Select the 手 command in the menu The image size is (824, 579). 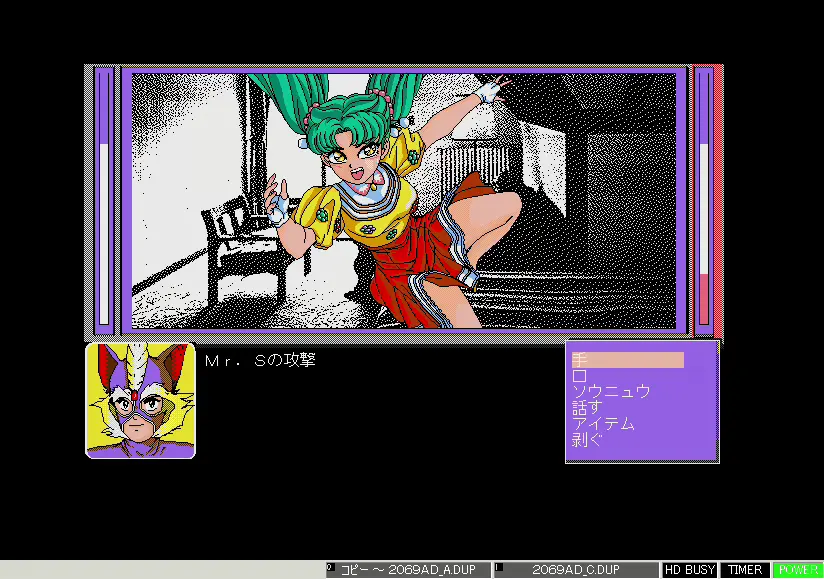point(627,360)
